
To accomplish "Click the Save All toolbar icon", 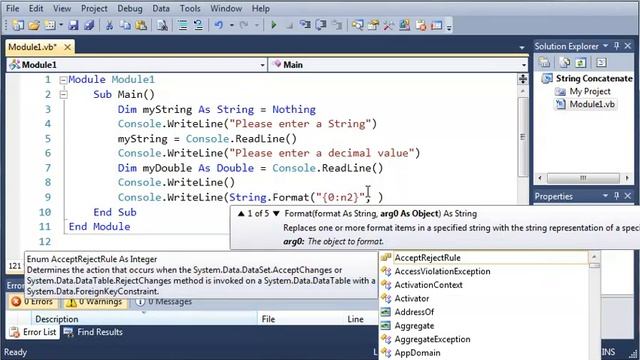I will [x=89, y=25].
